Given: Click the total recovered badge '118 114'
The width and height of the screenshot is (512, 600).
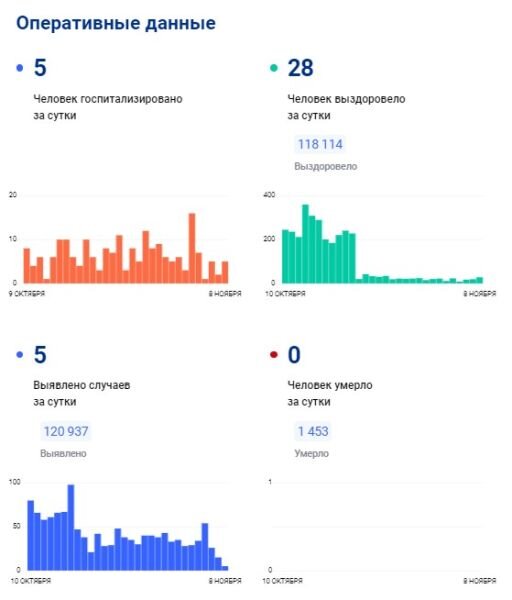Looking at the screenshot, I should [x=320, y=144].
